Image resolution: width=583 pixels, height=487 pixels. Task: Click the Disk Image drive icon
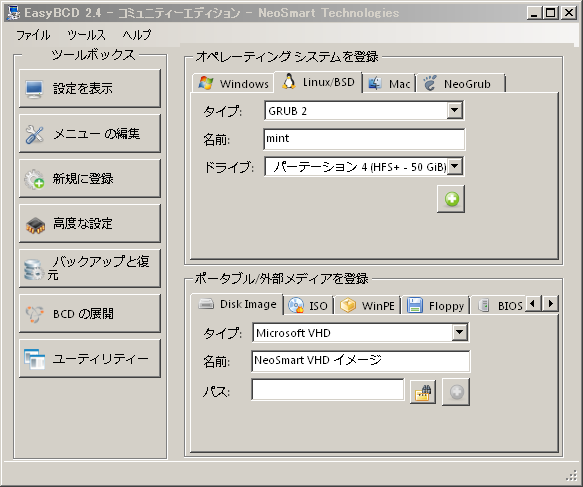[206, 304]
